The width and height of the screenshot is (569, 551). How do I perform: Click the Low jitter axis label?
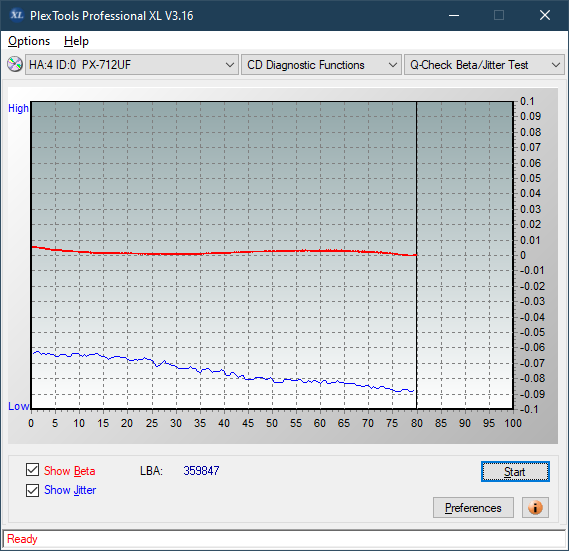pyautogui.click(x=18, y=406)
